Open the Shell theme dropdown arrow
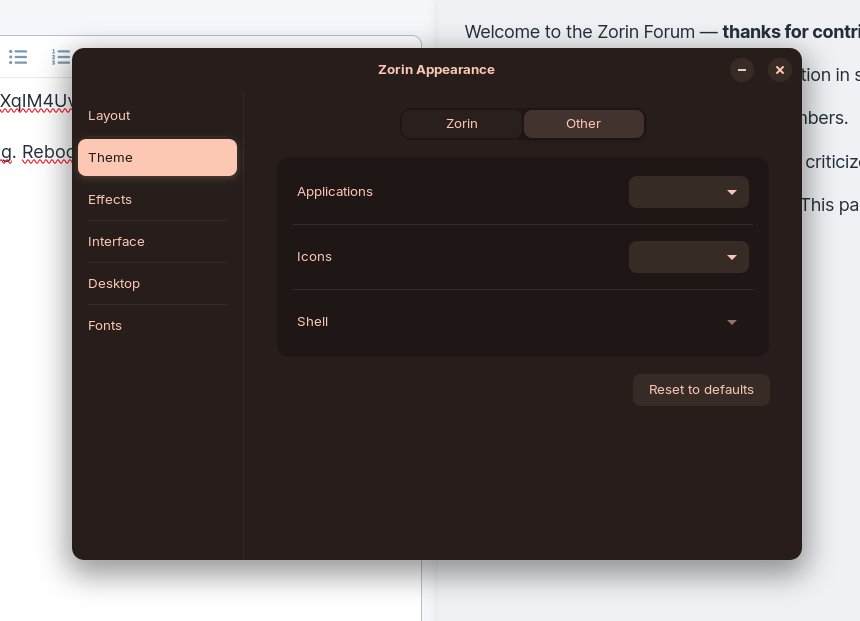Screen dimensions: 860x621 pyautogui.click(x=732, y=322)
